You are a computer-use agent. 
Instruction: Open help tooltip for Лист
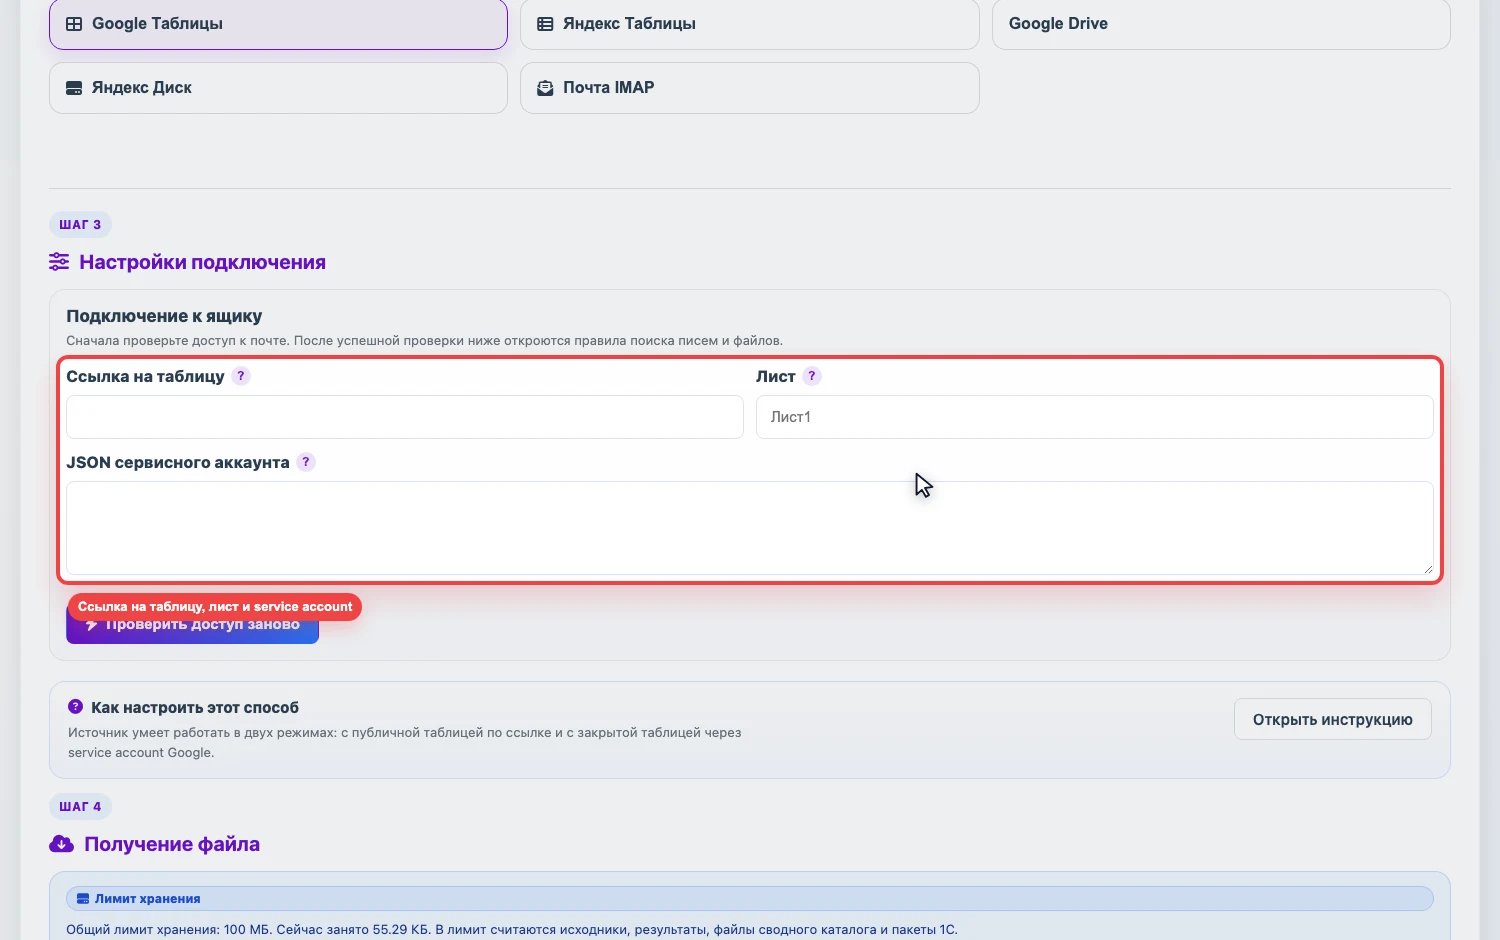click(812, 376)
